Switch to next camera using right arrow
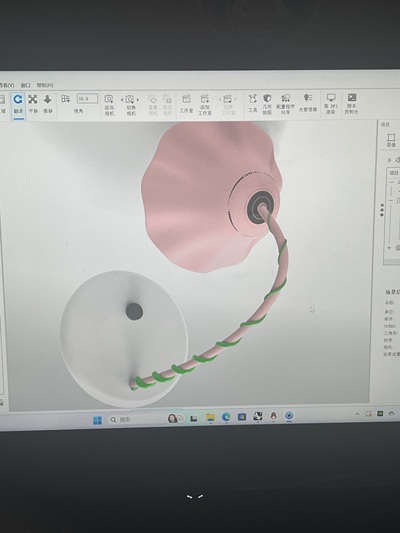This screenshot has height=533, width=400. [138, 100]
